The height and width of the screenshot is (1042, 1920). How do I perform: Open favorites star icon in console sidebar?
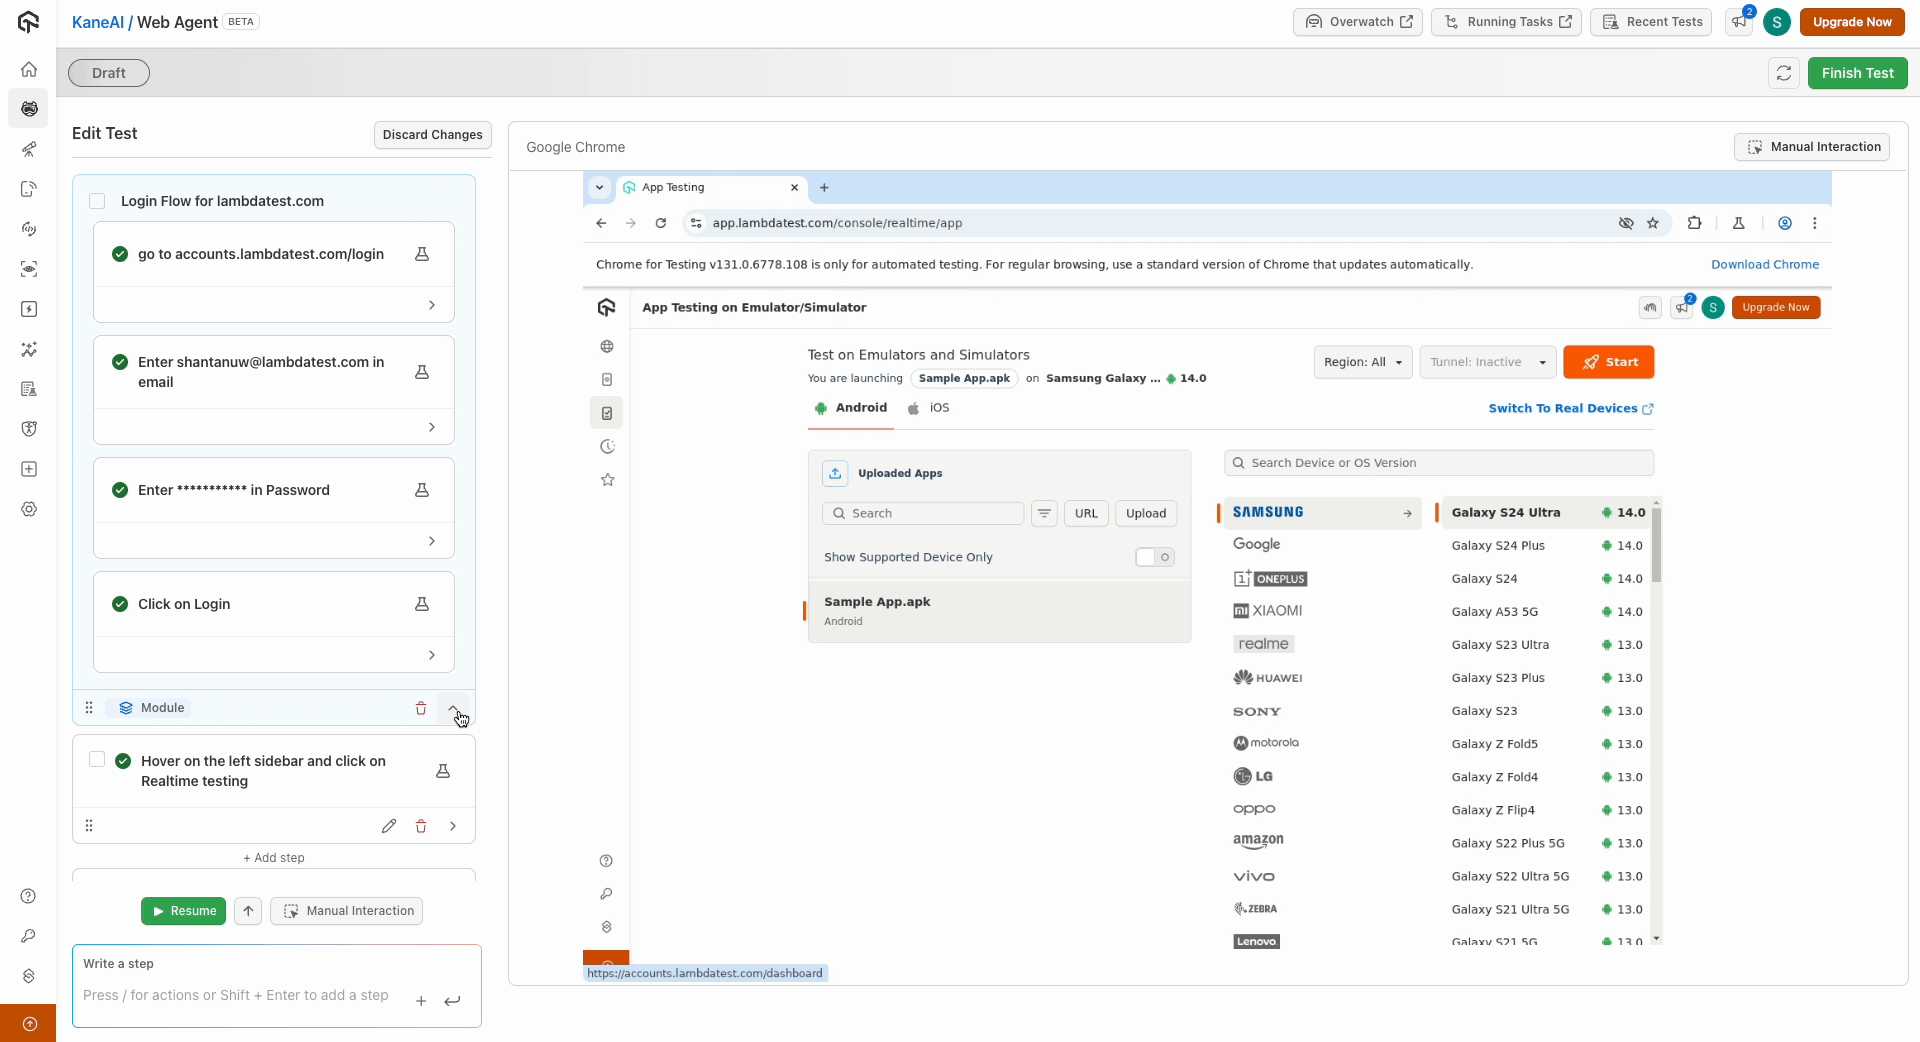(606, 480)
